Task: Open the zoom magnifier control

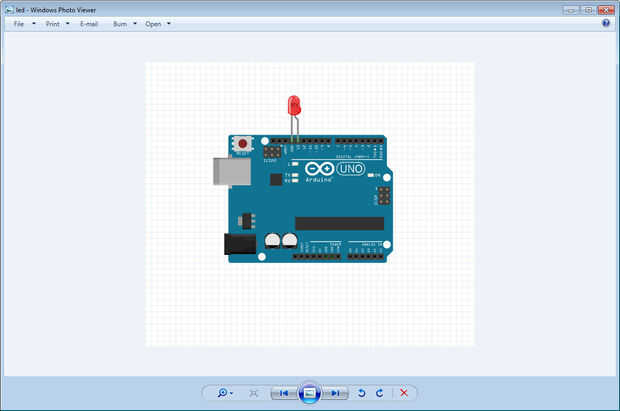Action: click(225, 393)
